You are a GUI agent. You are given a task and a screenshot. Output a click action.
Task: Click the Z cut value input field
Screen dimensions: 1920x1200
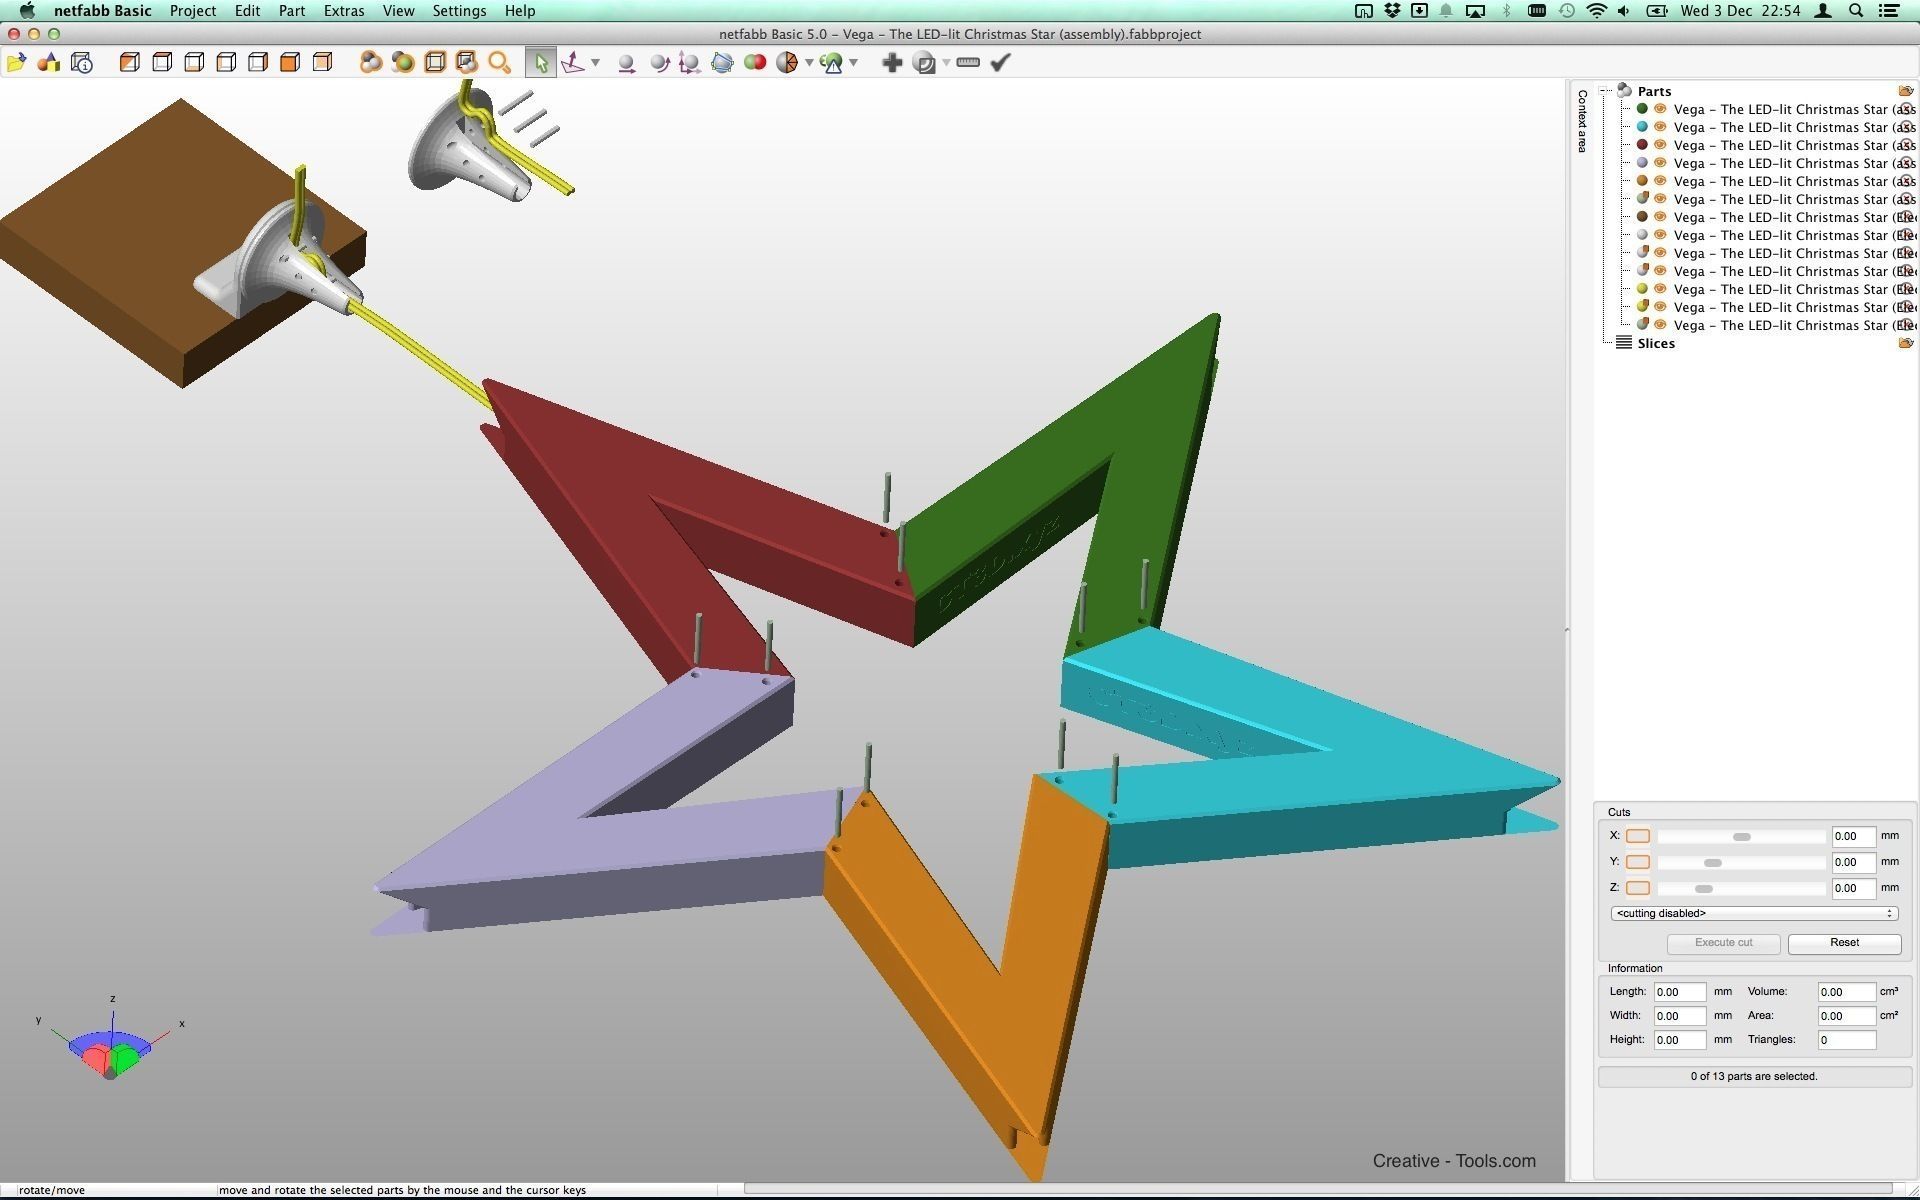tap(1852, 888)
